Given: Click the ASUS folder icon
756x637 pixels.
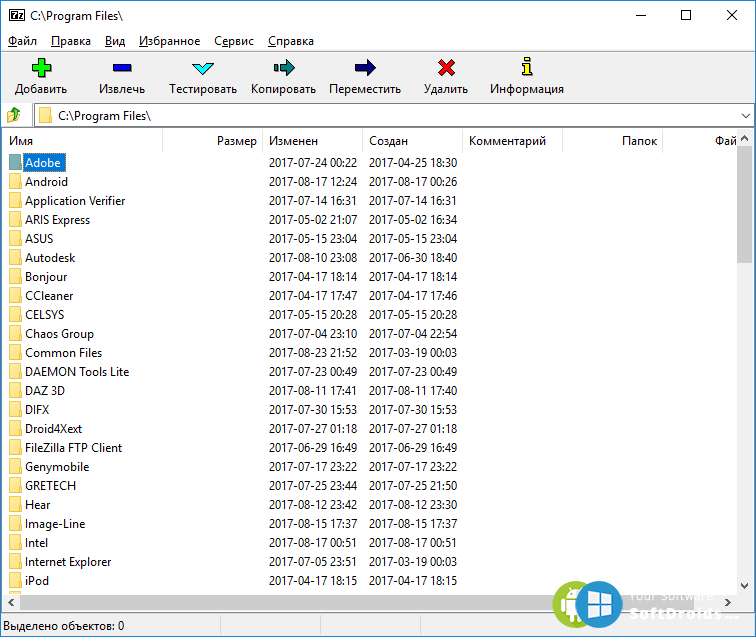Looking at the screenshot, I should coord(15,239).
